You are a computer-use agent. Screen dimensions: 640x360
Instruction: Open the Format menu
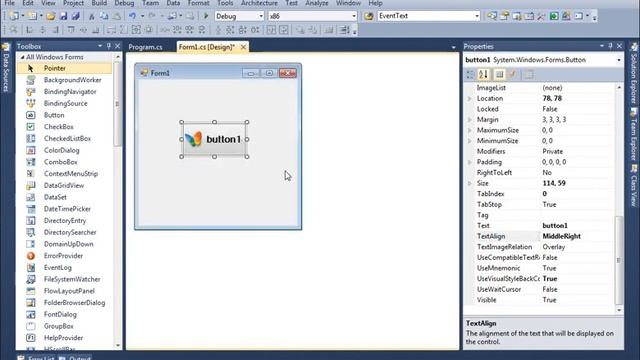[x=198, y=3]
